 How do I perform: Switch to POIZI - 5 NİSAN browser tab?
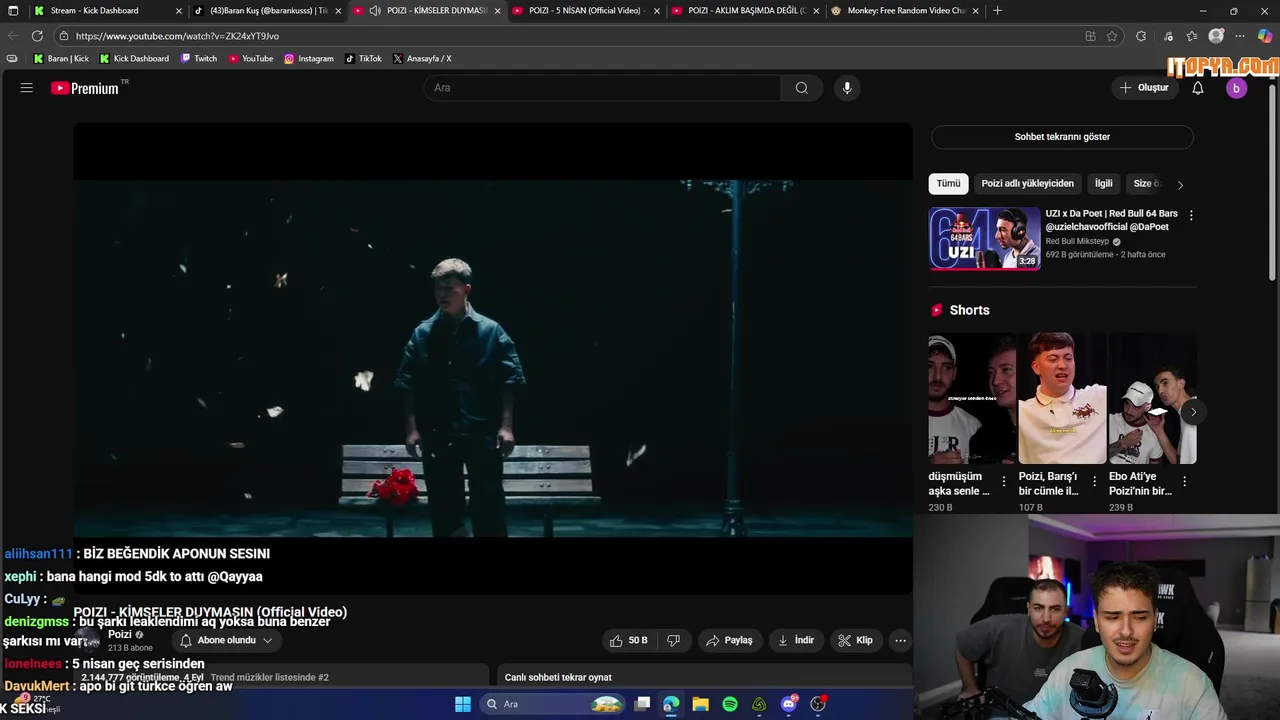pyautogui.click(x=585, y=11)
